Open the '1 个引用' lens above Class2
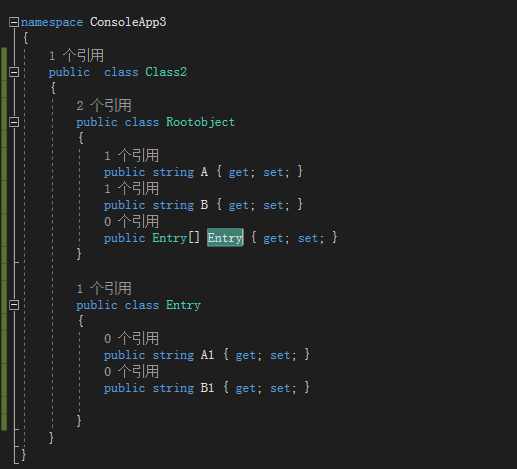The width and height of the screenshot is (517, 469). (x=76, y=55)
